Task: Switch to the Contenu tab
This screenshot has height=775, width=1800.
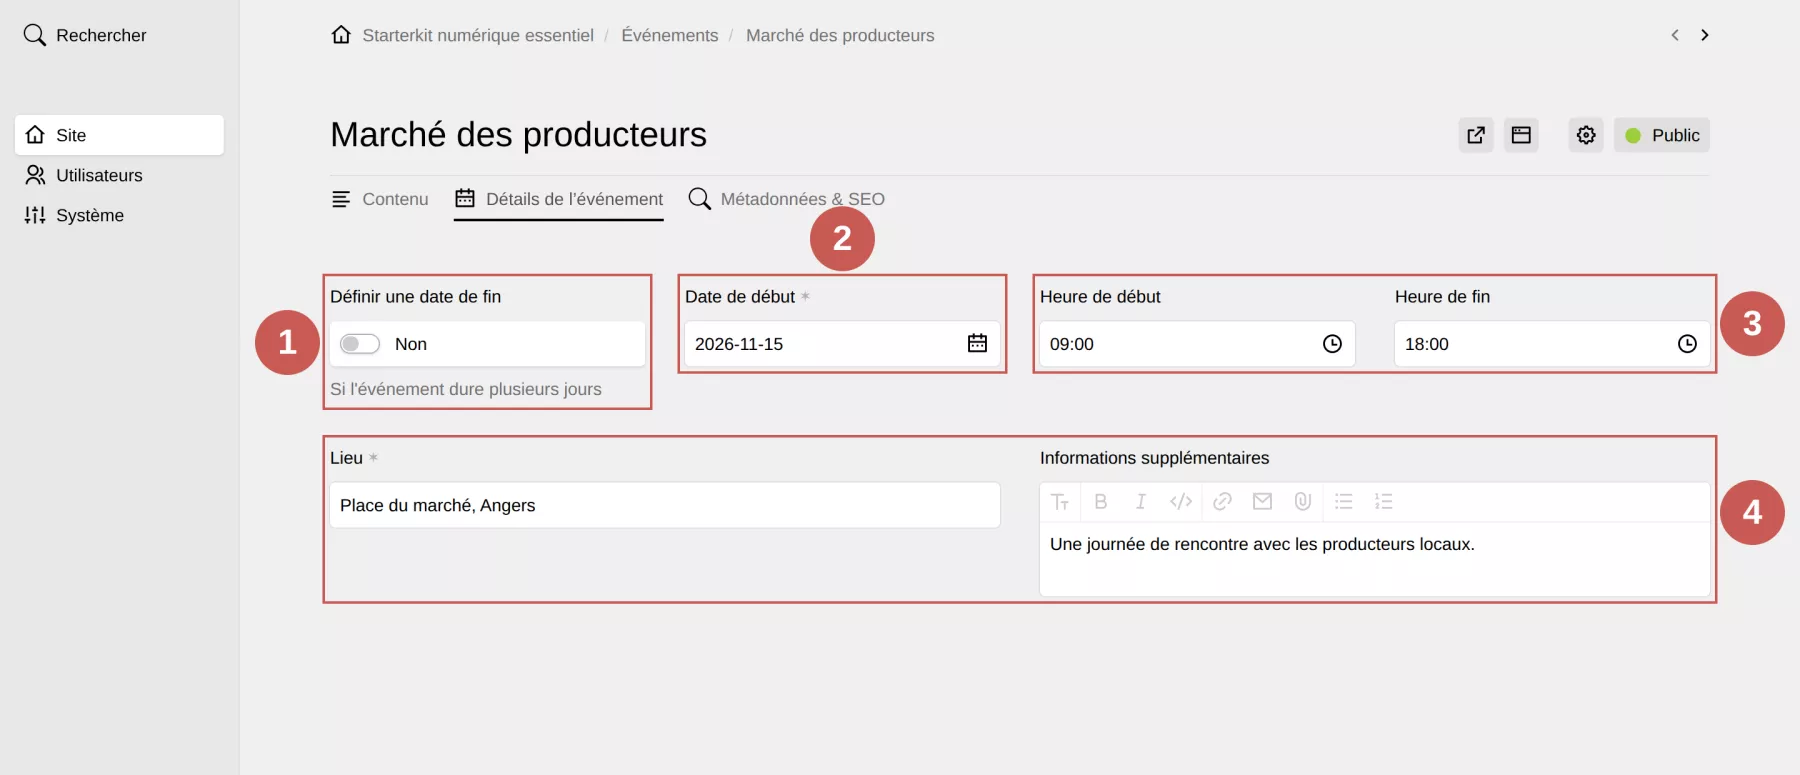Action: tap(380, 199)
